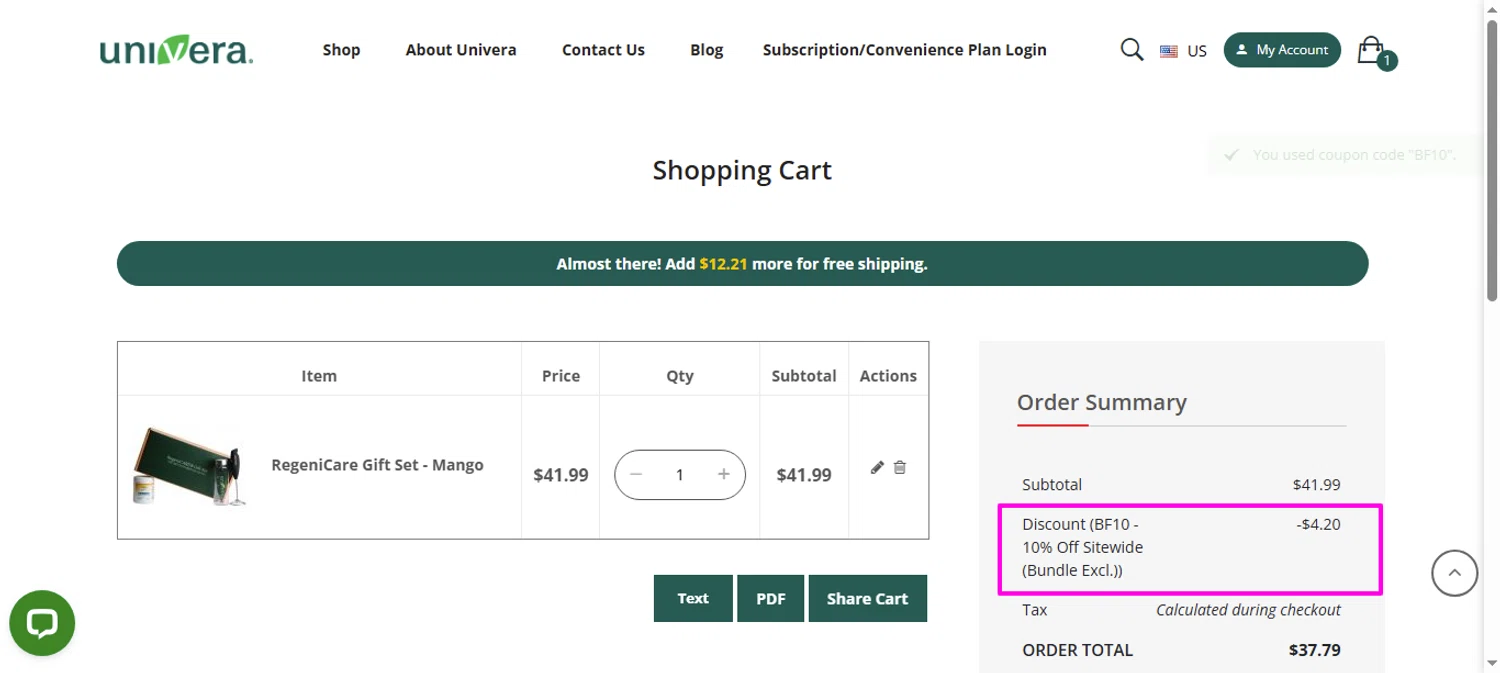
Task: Open the Shop menu
Action: point(341,50)
